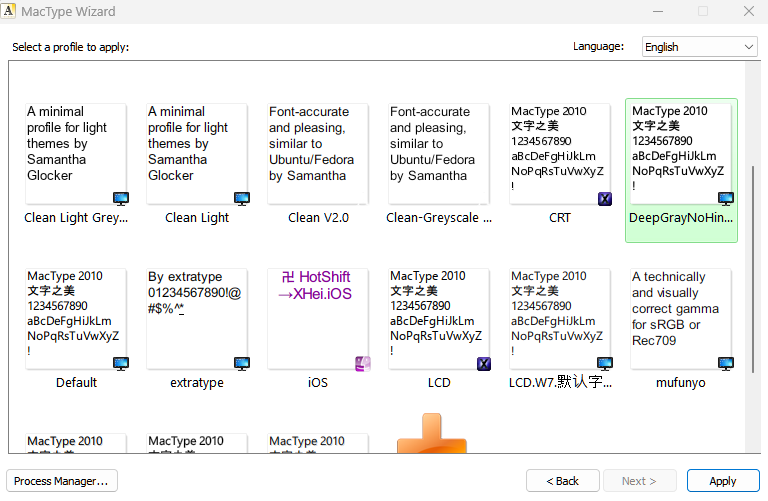Click the monitor icon on mufunyo profile
This screenshot has width=768, height=501.
725,363
